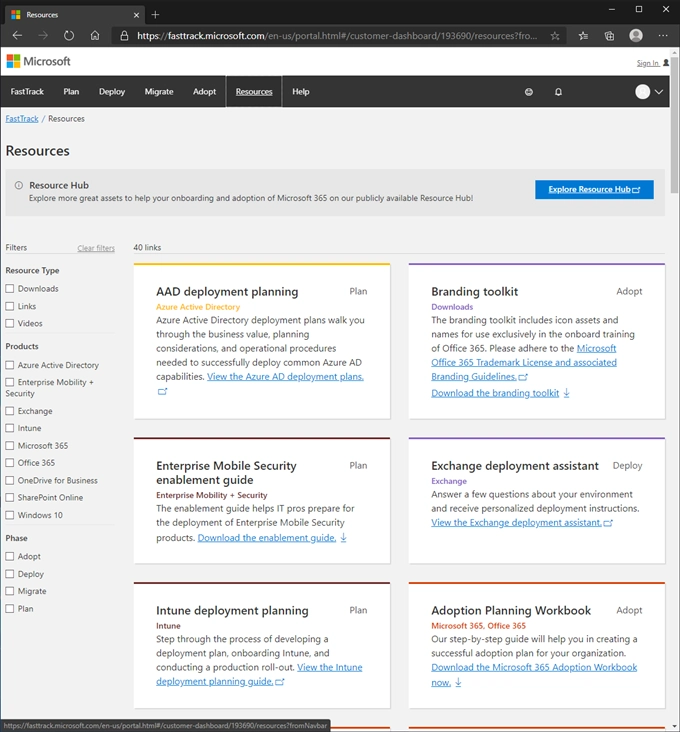Open View the Azure AD deployment plans link
This screenshot has height=732, width=680.
tap(285, 376)
